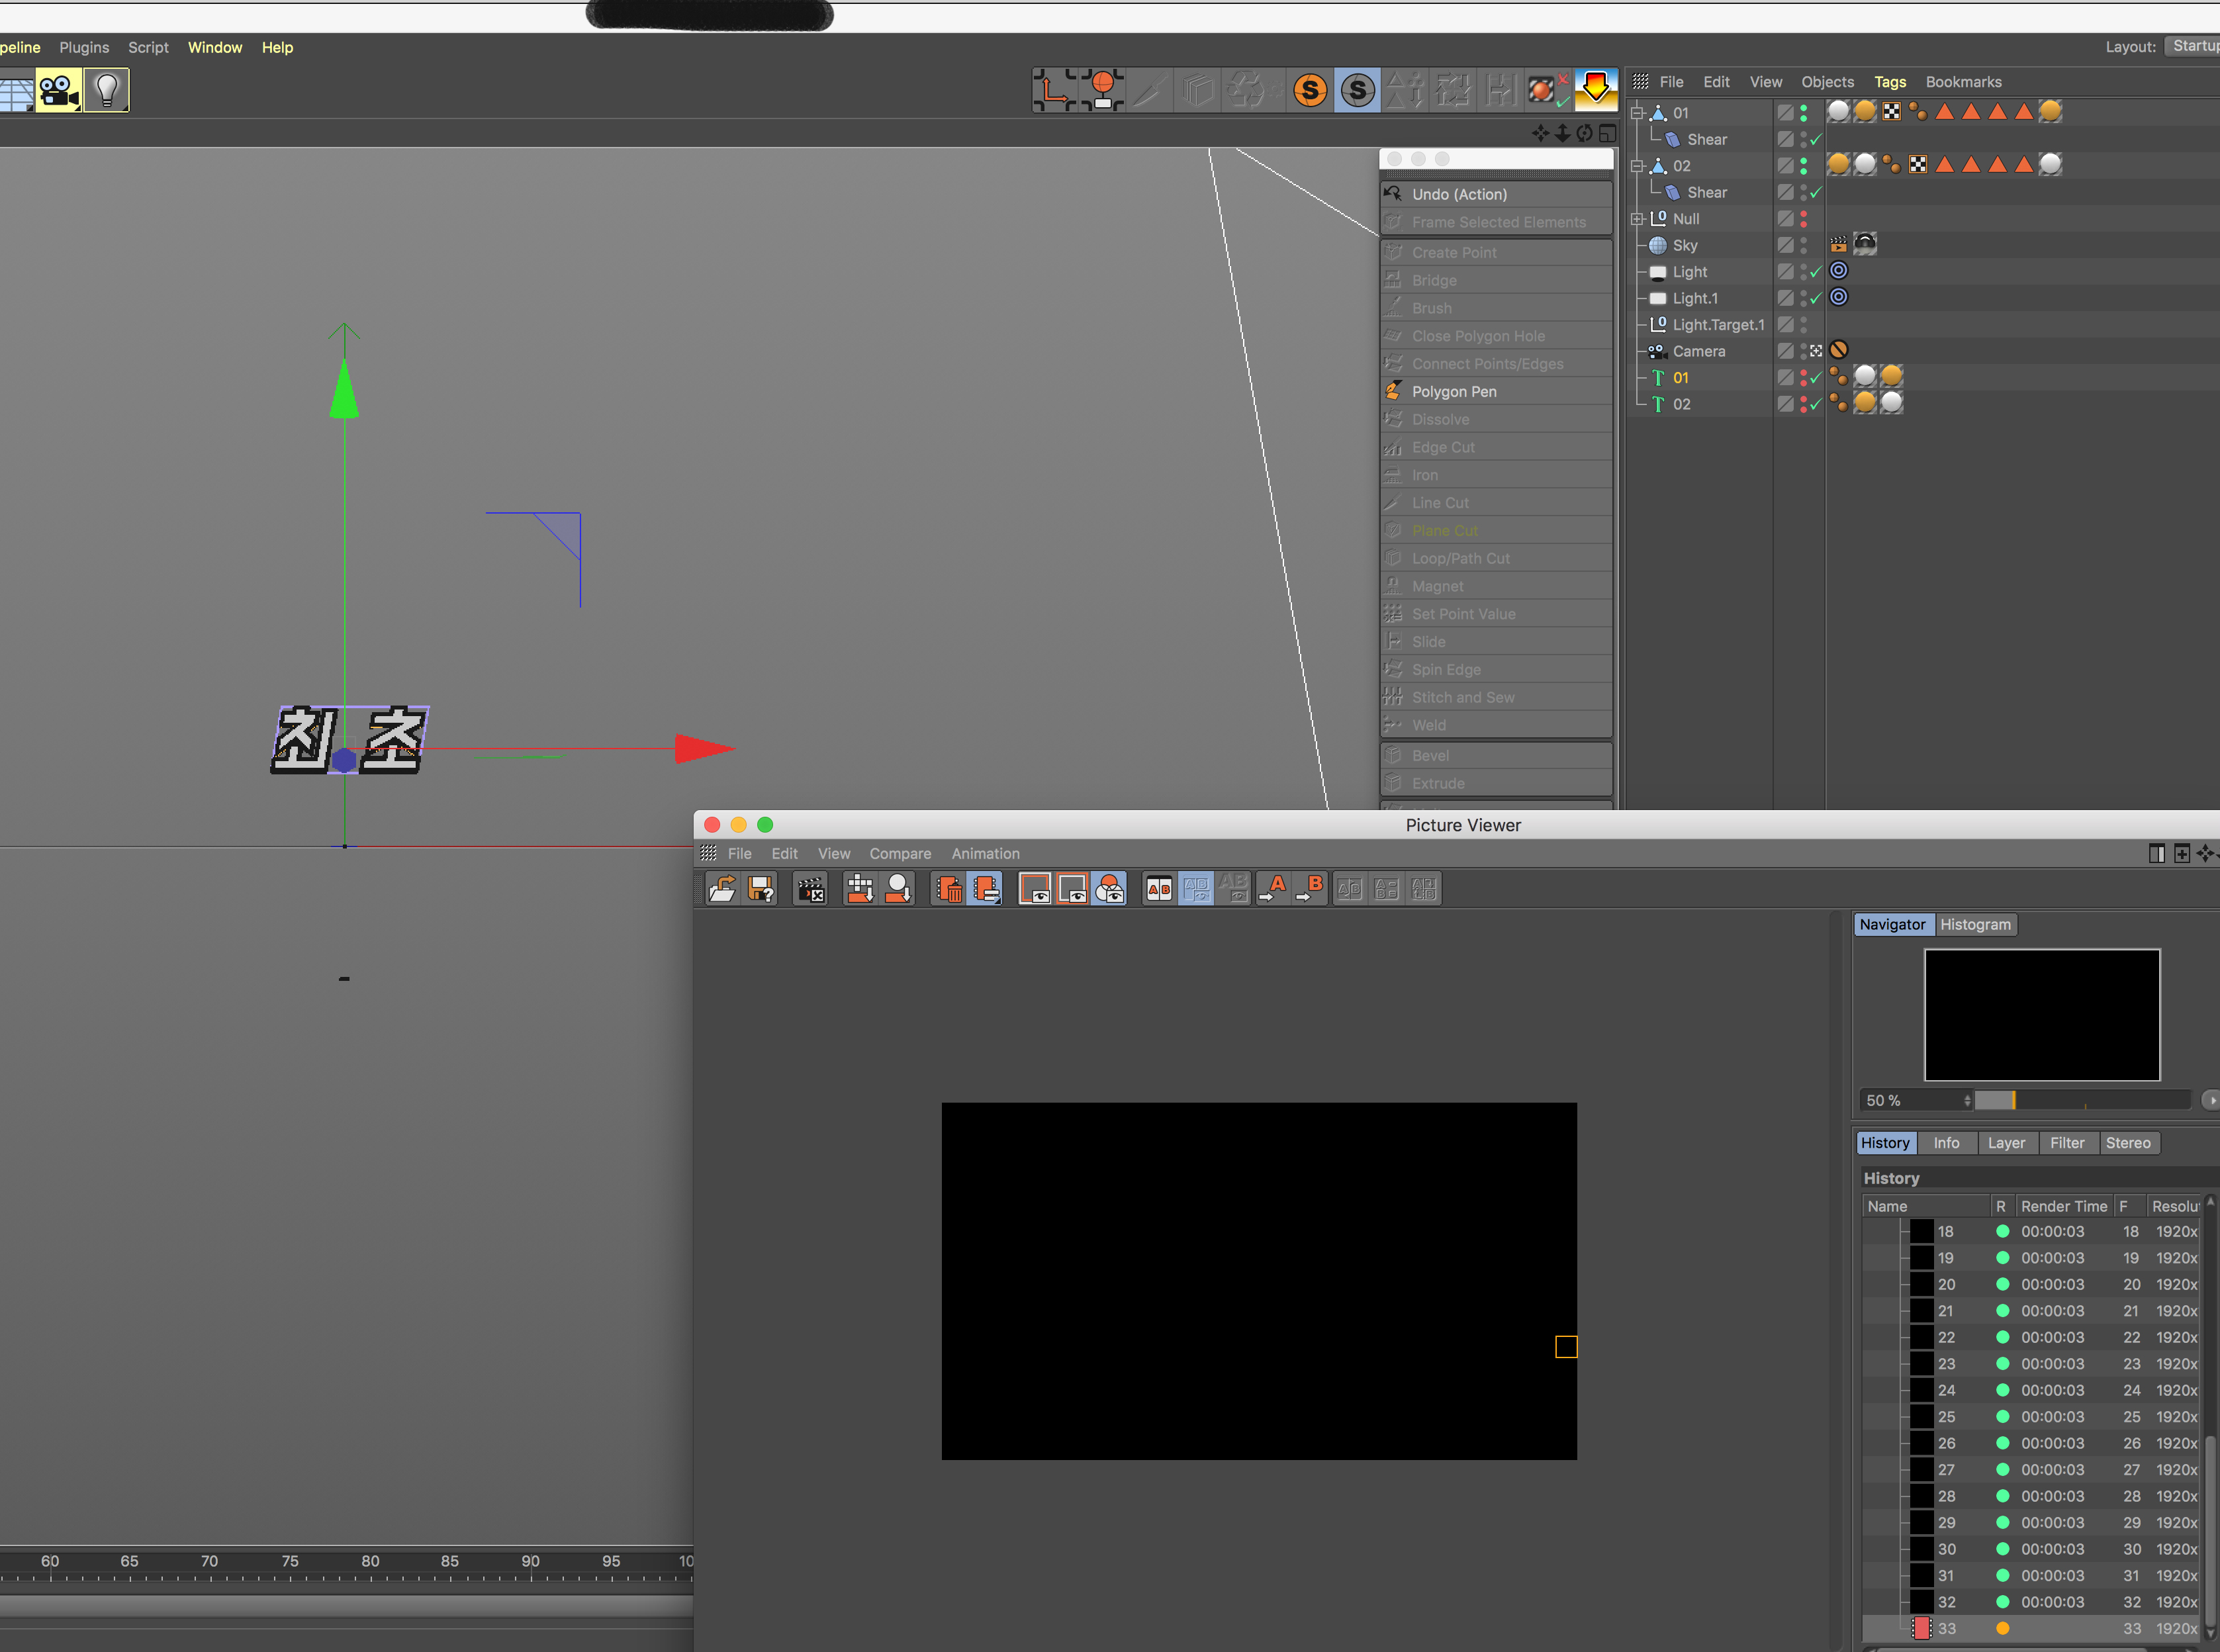Open Picture Viewer Compare menu

900,853
